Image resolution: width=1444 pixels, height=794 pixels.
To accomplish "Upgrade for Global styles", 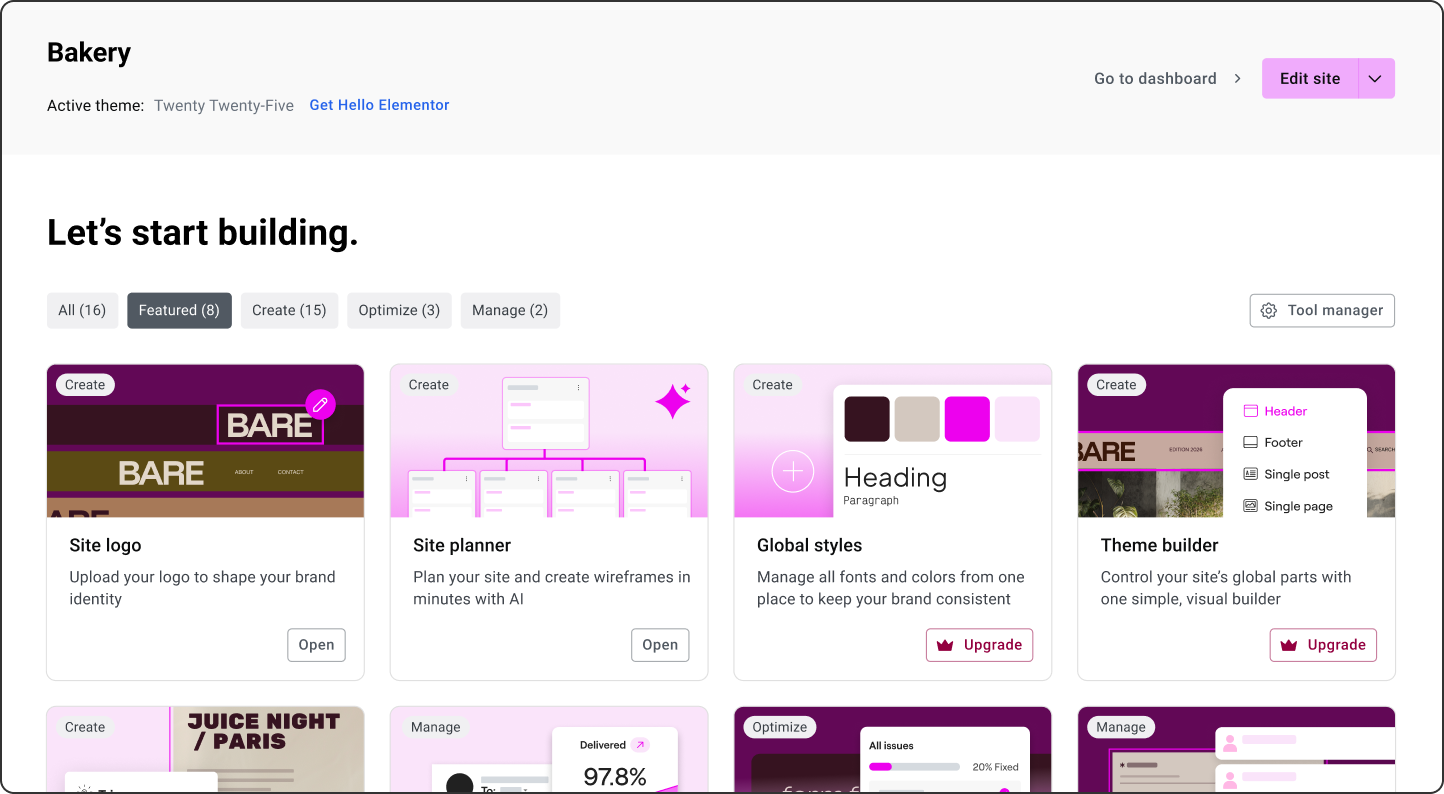I will [979, 645].
